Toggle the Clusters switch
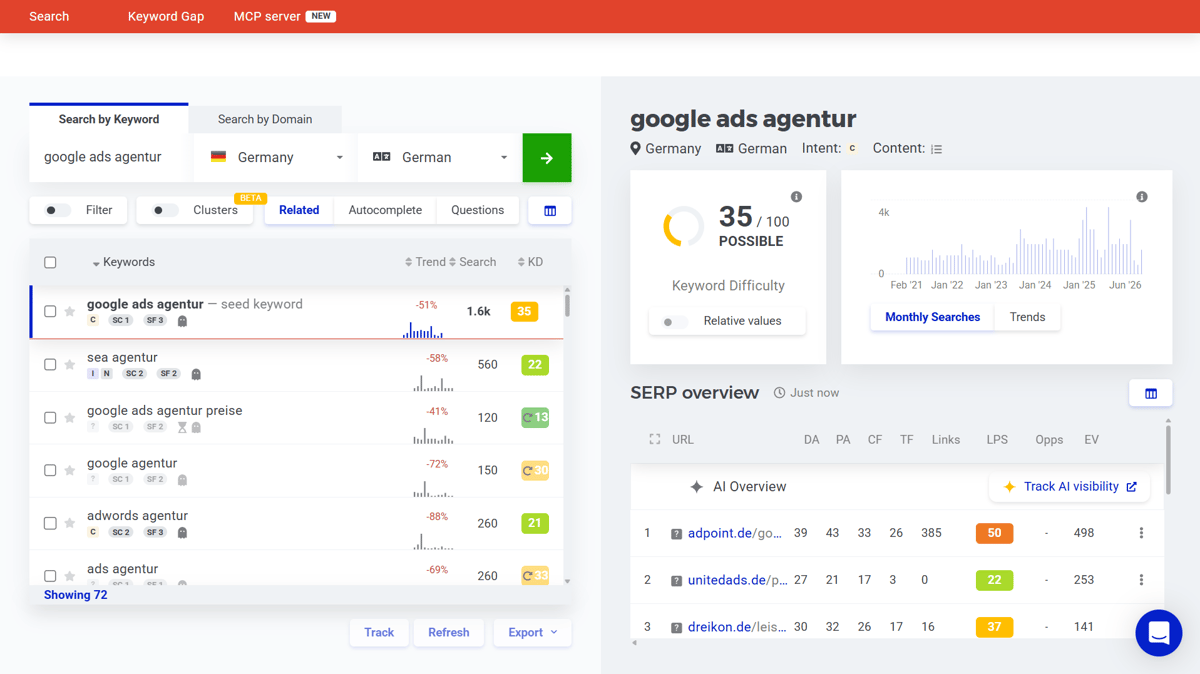 tap(165, 211)
